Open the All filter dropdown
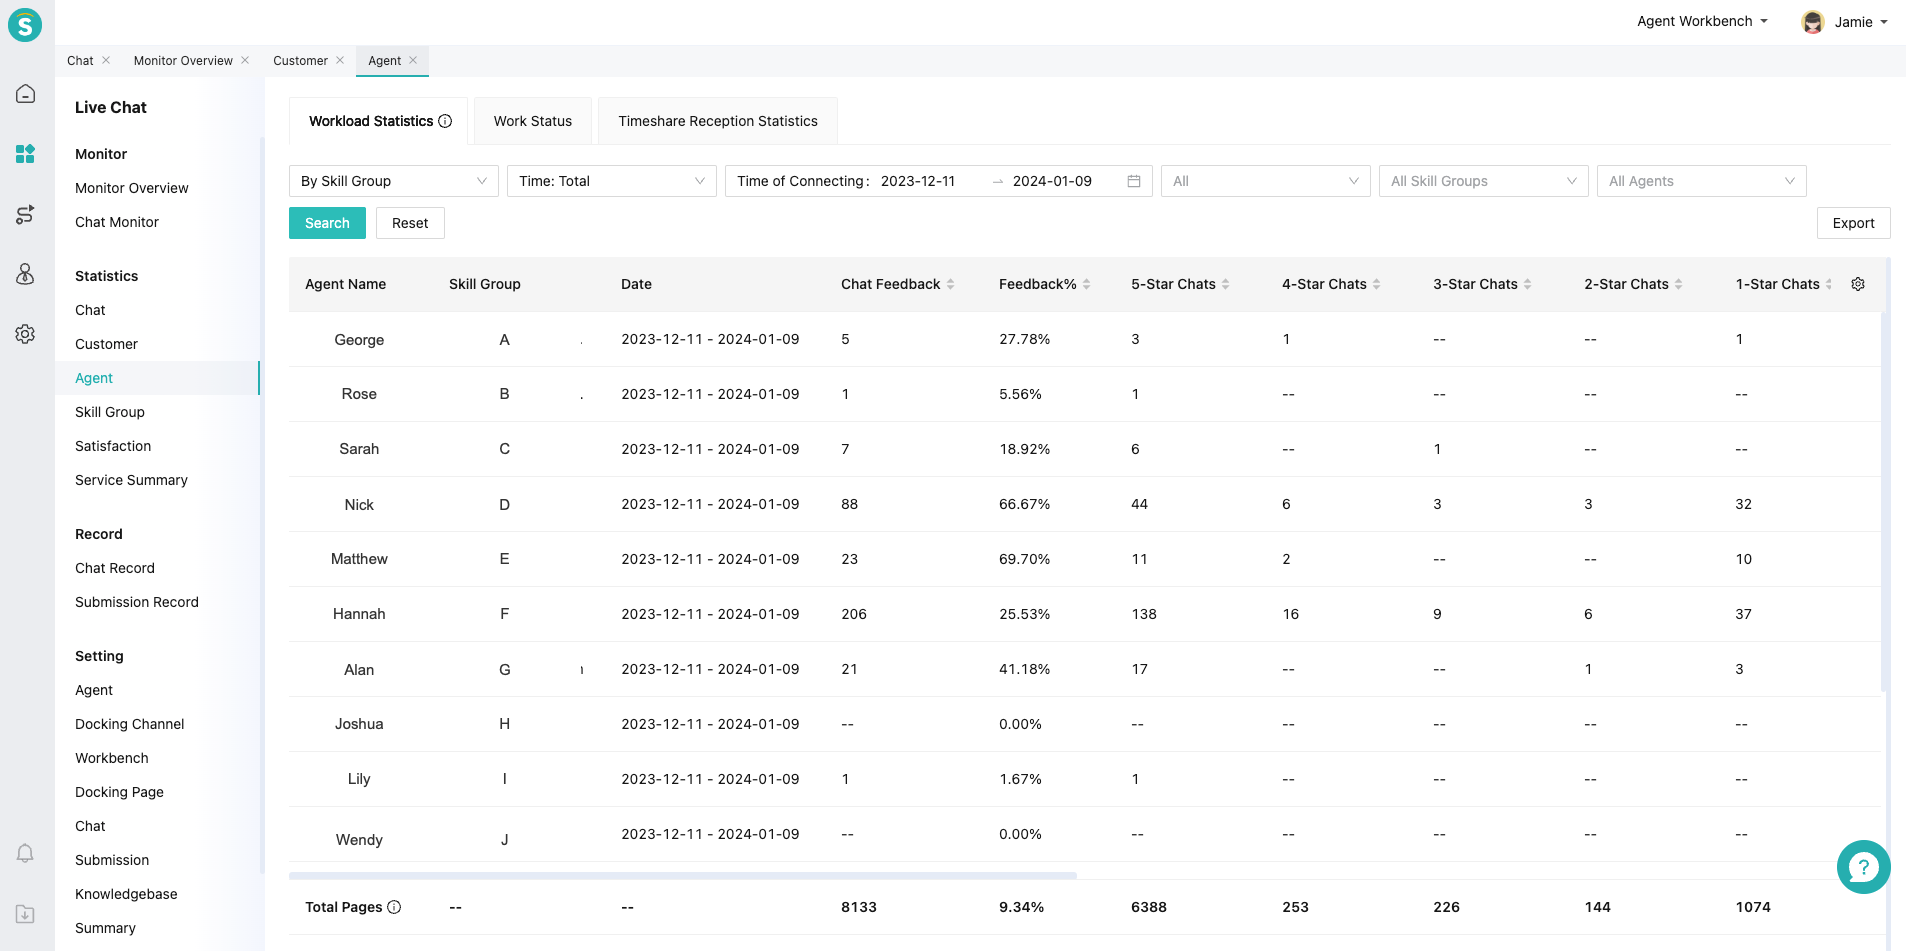The height and width of the screenshot is (951, 1906). [x=1266, y=181]
